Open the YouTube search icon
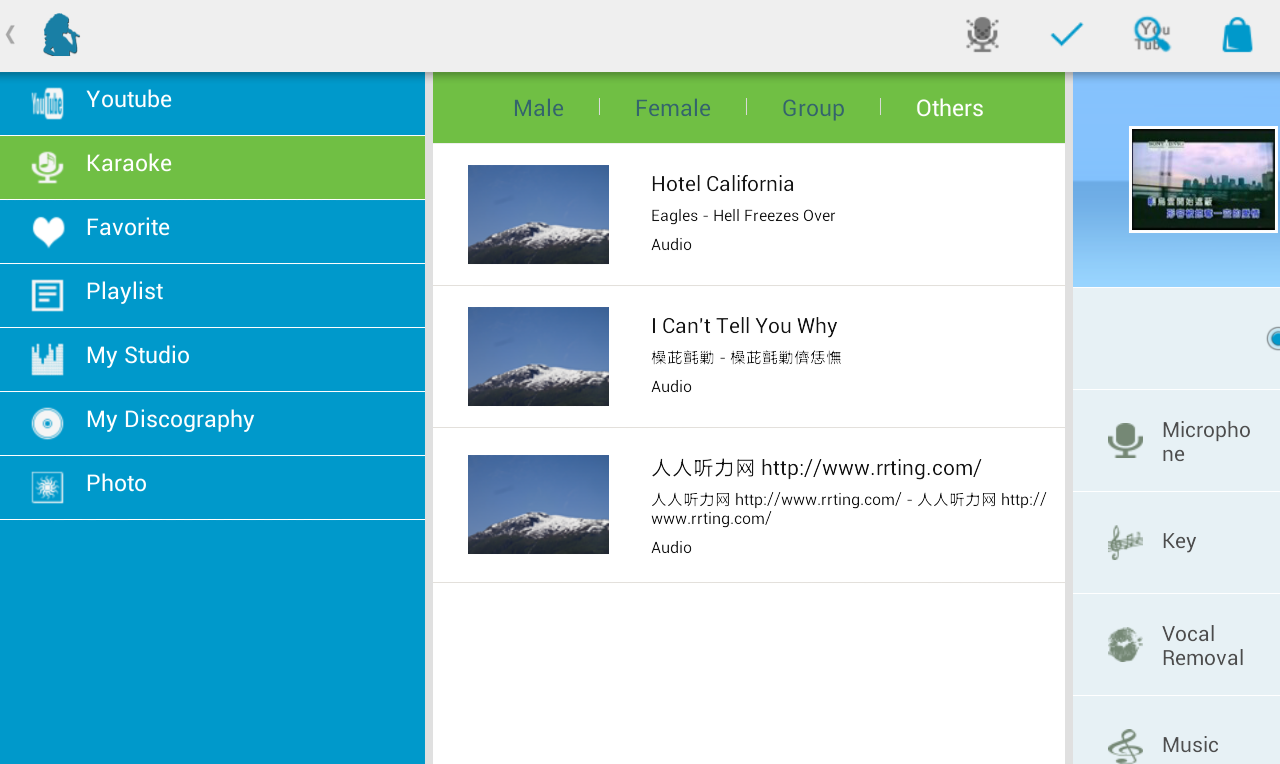This screenshot has width=1280, height=764. [x=1152, y=35]
